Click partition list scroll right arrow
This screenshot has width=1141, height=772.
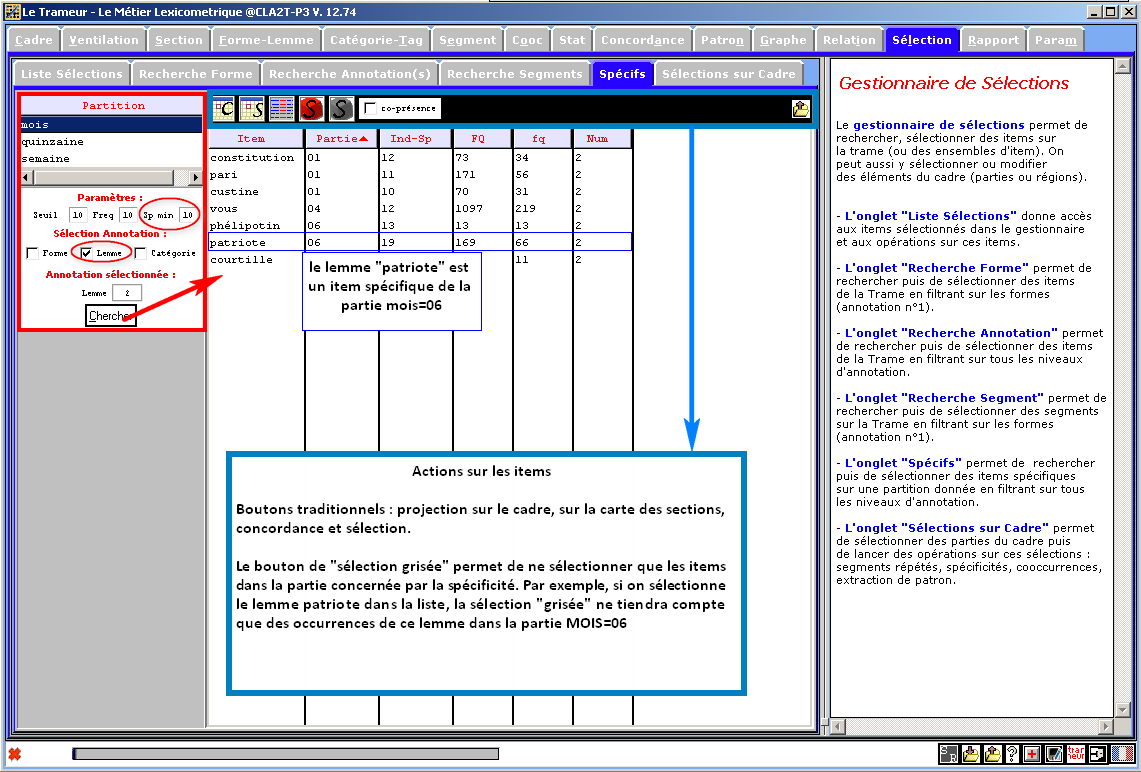(195, 177)
